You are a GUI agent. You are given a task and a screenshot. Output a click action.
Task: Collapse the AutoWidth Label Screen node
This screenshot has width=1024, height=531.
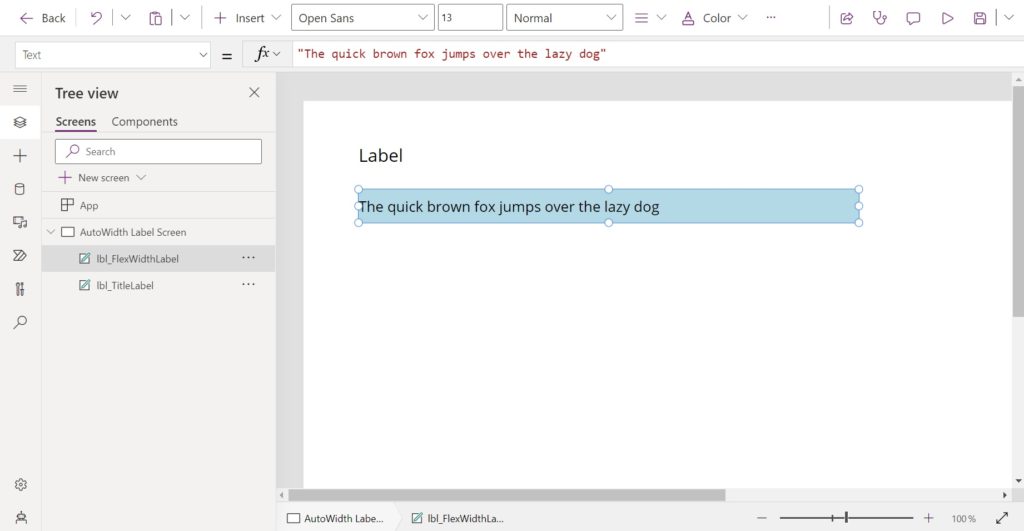51,232
